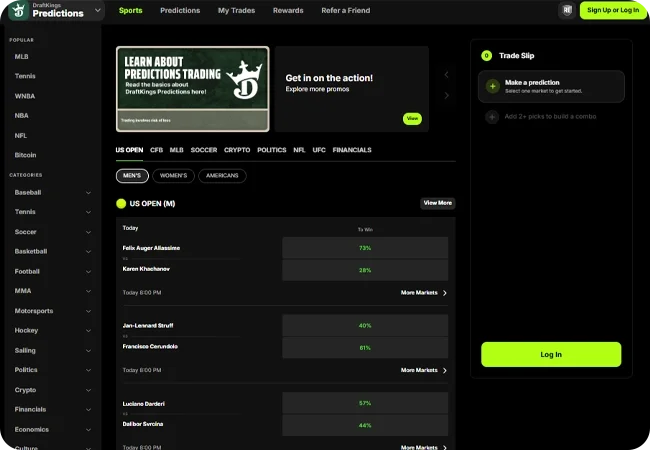The image size is (650, 450).
Task: Pick Jan-Lennard Struff at 40%
Action: [x=365, y=325]
